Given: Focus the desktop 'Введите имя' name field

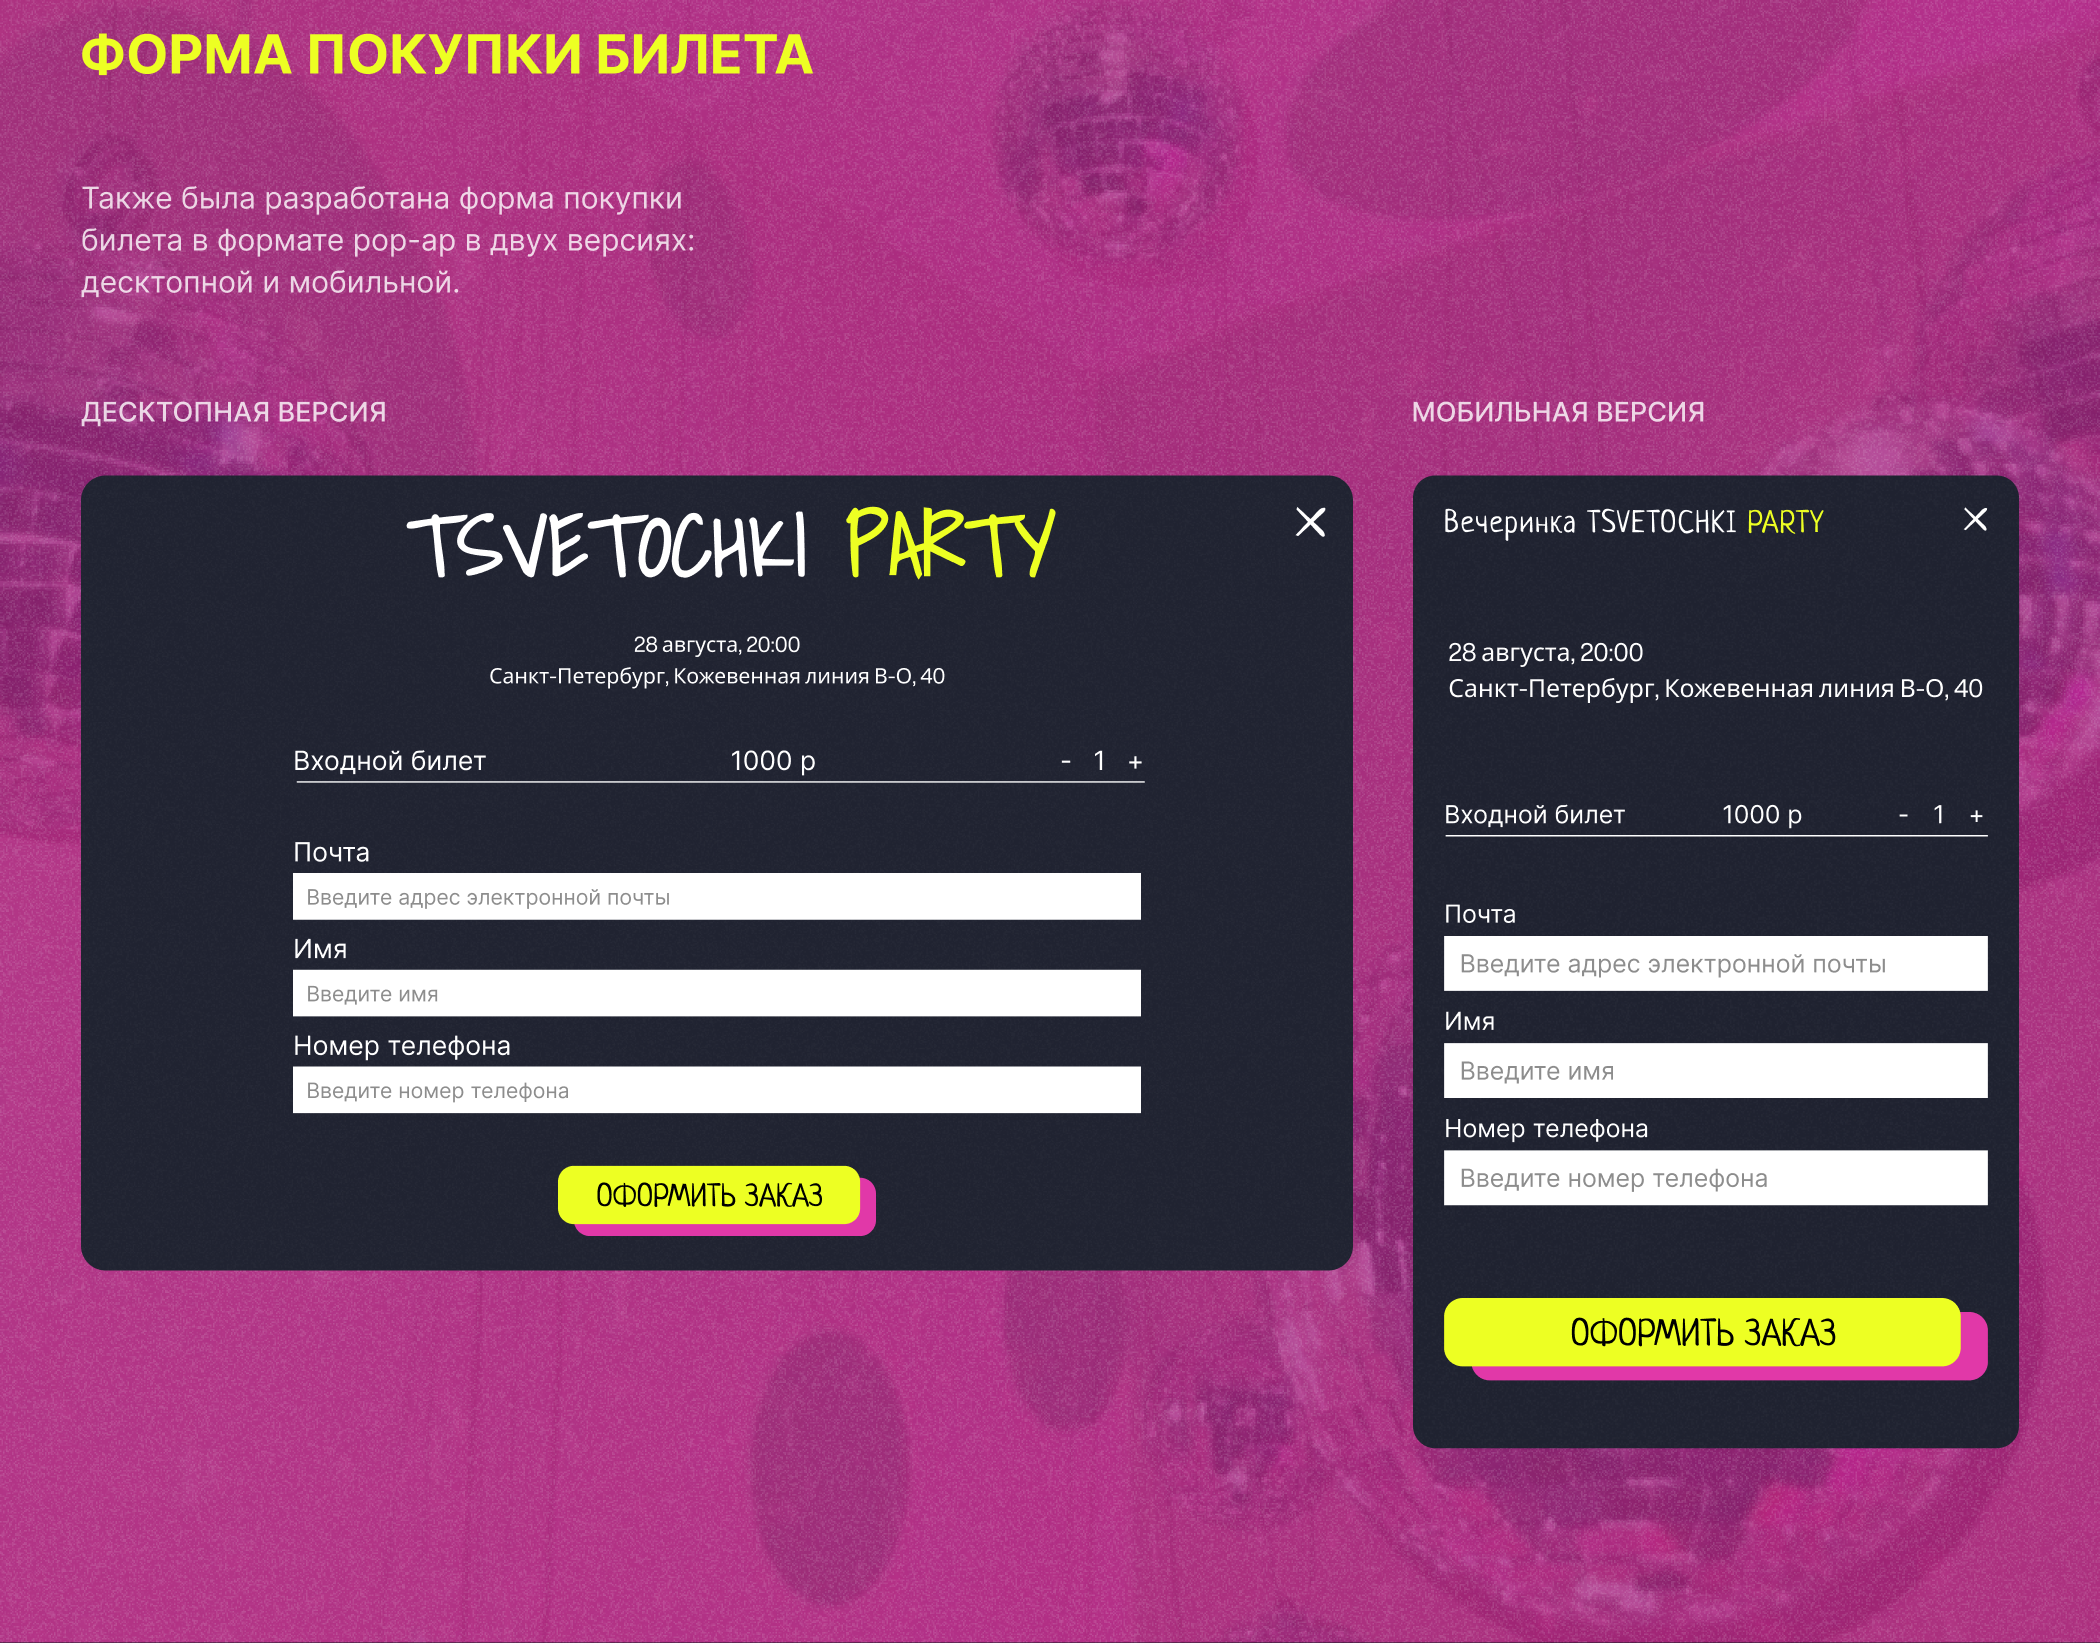Looking at the screenshot, I should click(716, 994).
